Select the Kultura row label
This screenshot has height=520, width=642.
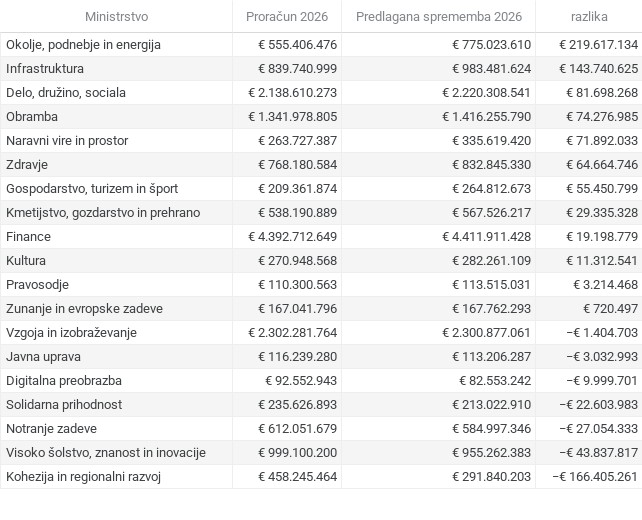(27, 261)
